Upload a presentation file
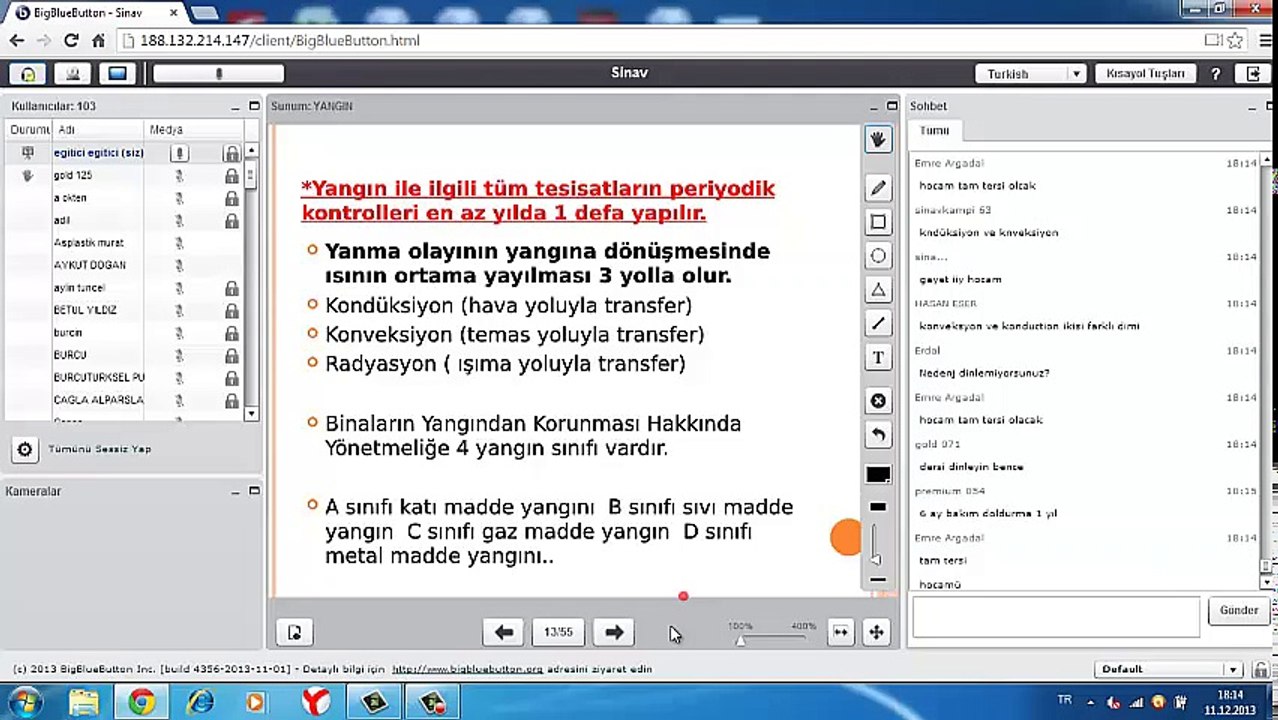 (x=294, y=632)
